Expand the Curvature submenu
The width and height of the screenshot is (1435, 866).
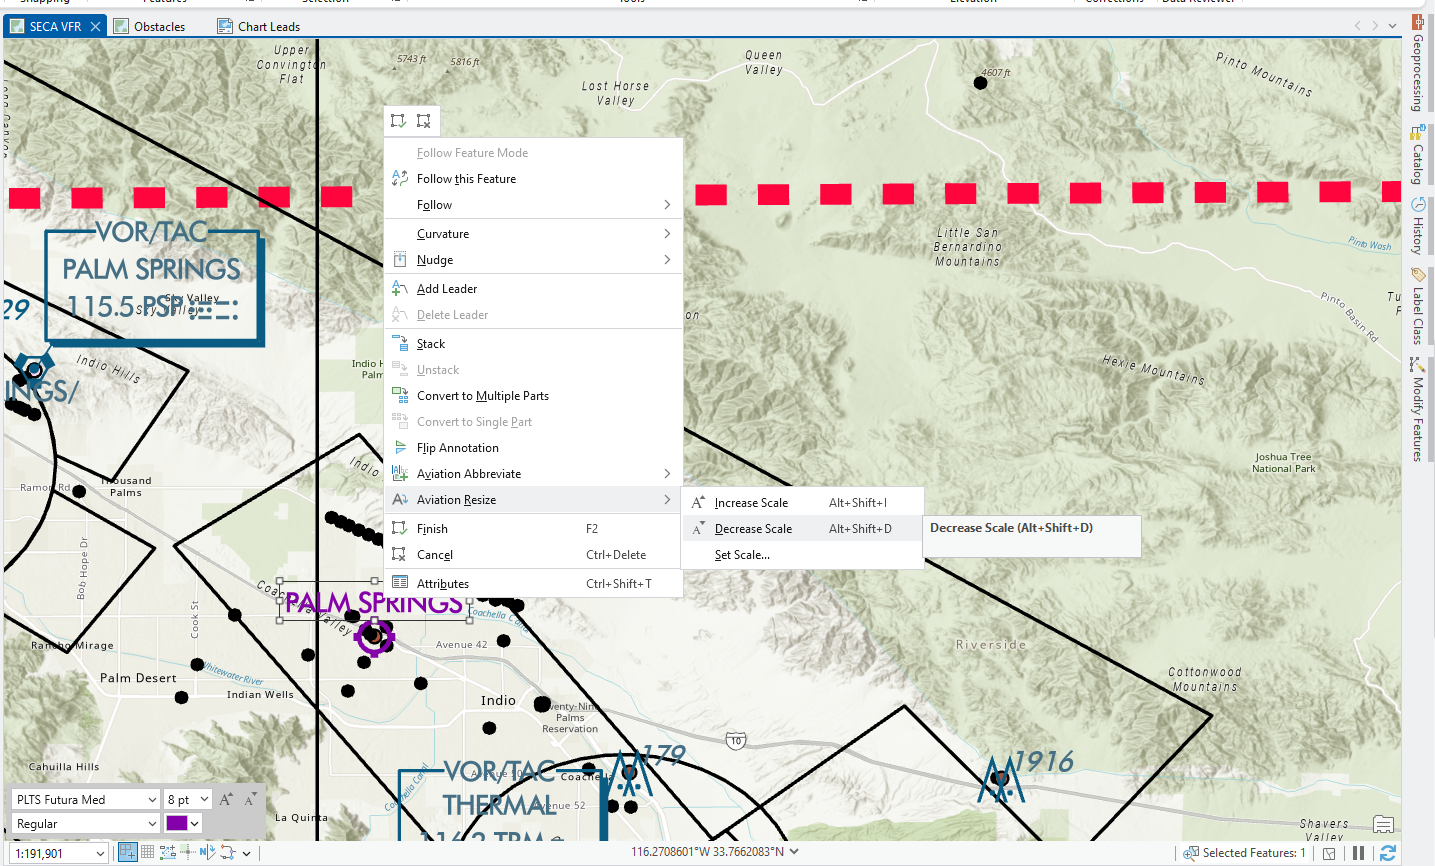click(x=667, y=233)
